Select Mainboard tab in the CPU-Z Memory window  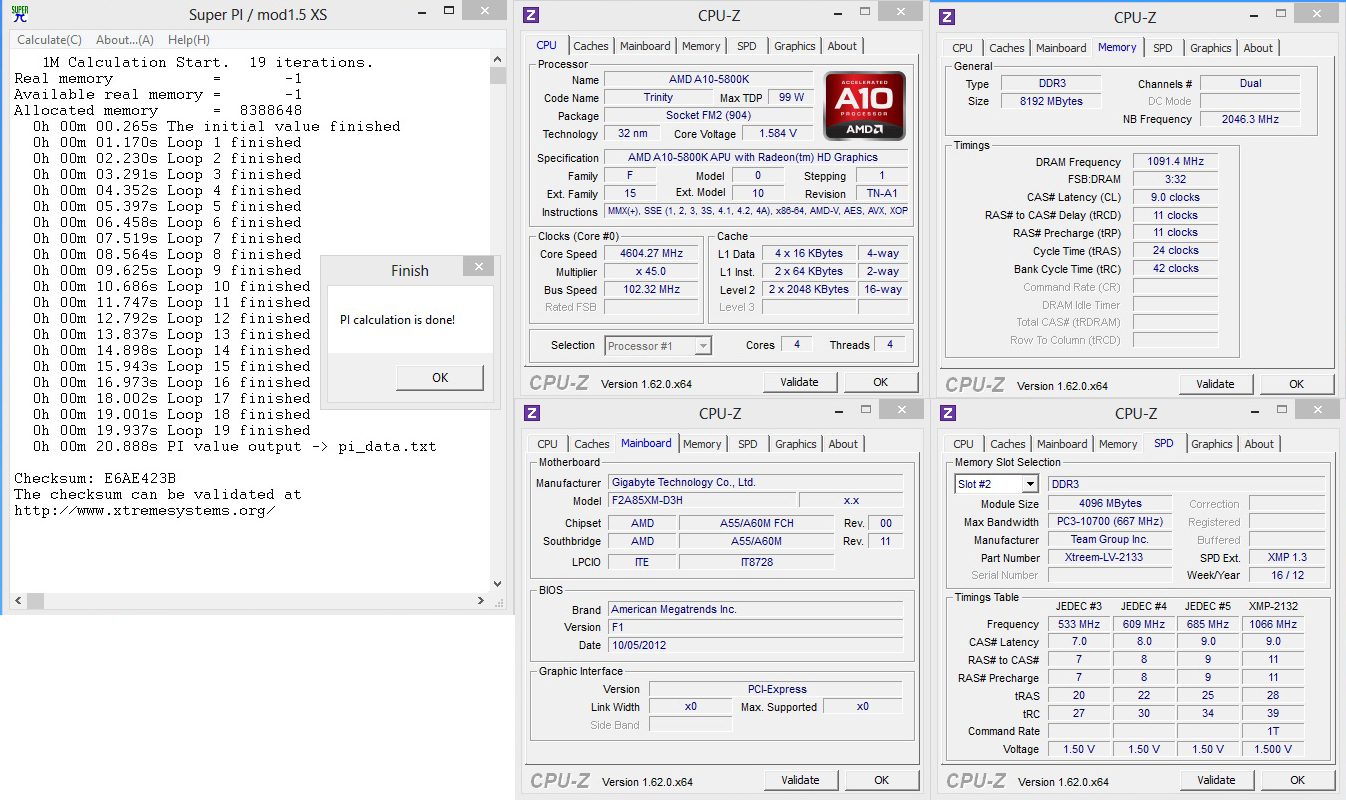(x=1061, y=48)
